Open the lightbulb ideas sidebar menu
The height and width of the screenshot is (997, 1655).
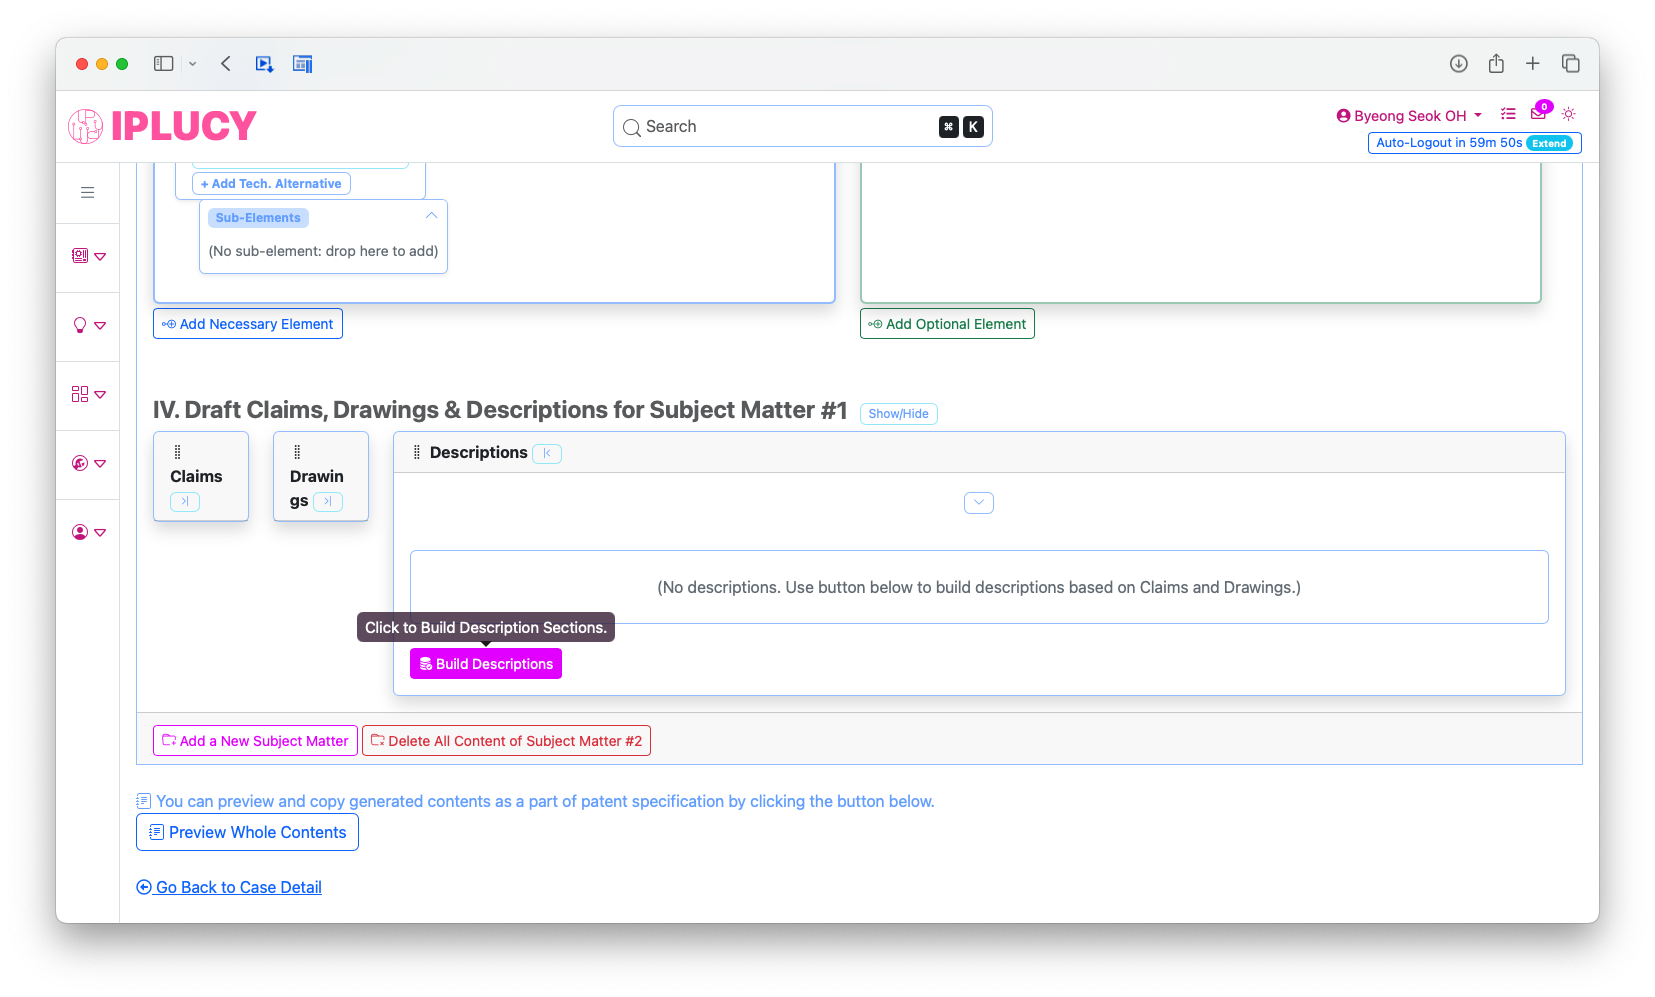(x=88, y=325)
